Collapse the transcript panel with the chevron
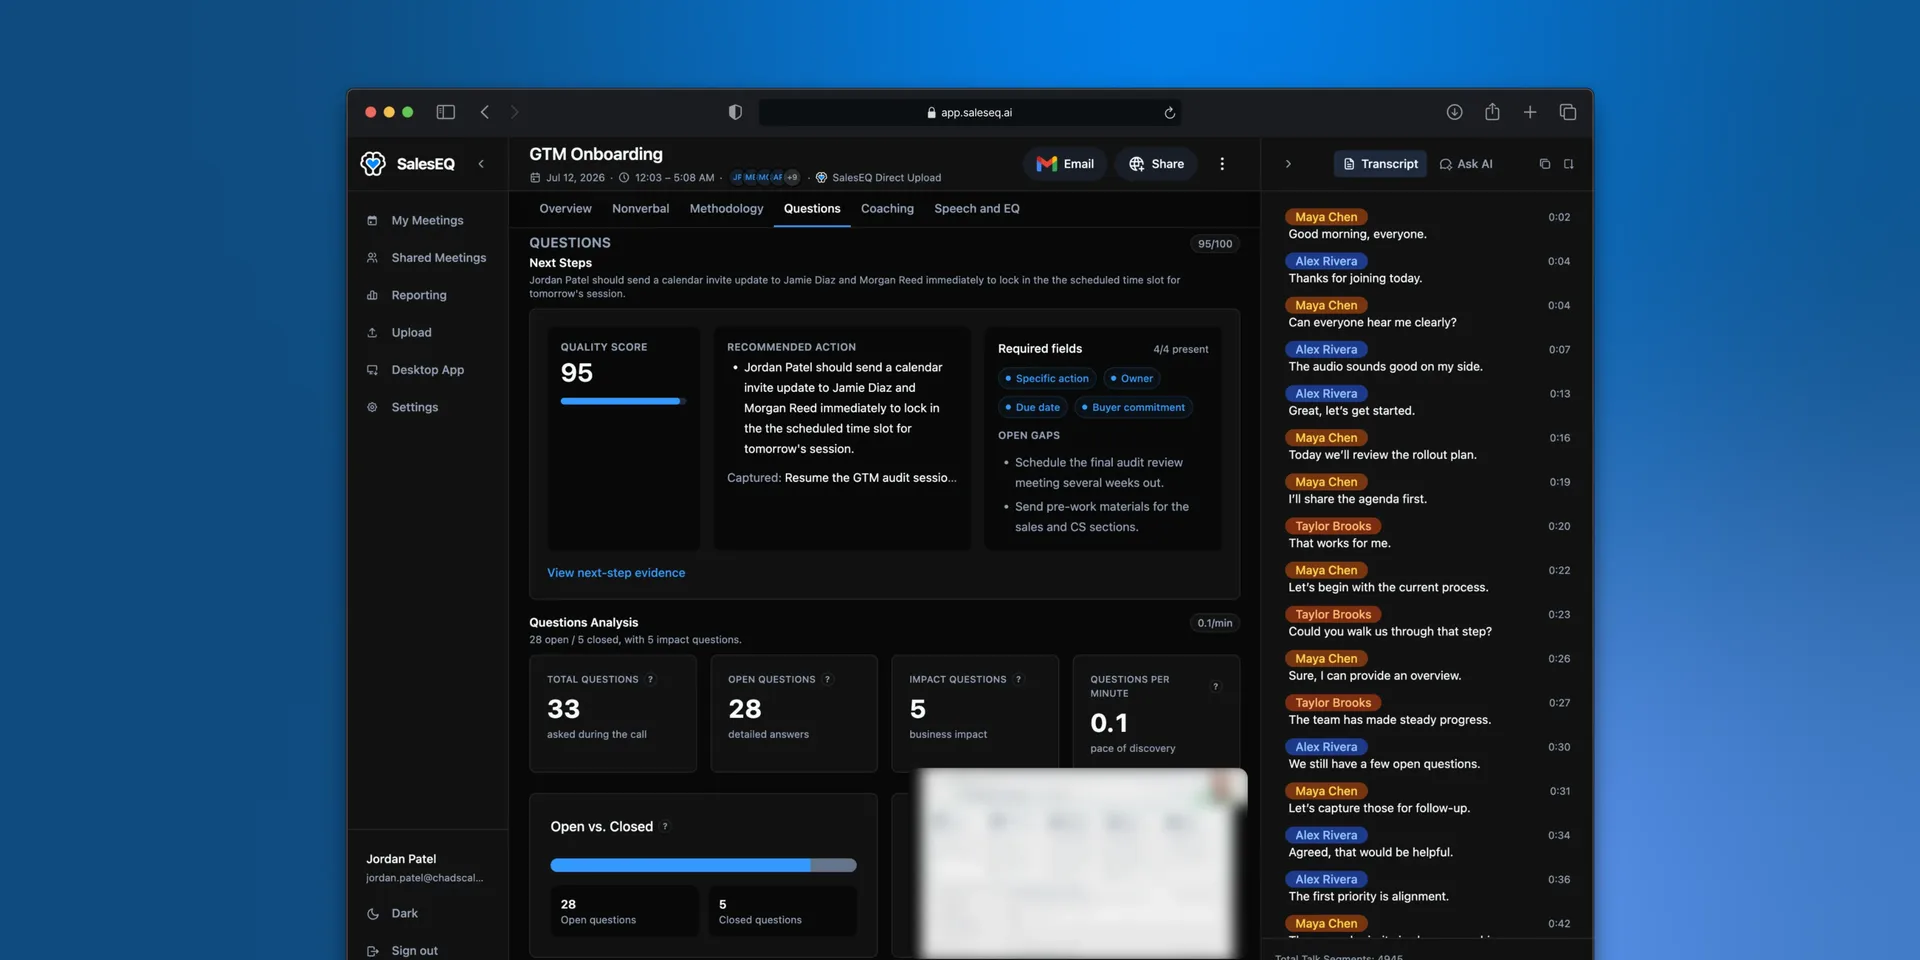This screenshot has width=1920, height=960. (x=1288, y=164)
